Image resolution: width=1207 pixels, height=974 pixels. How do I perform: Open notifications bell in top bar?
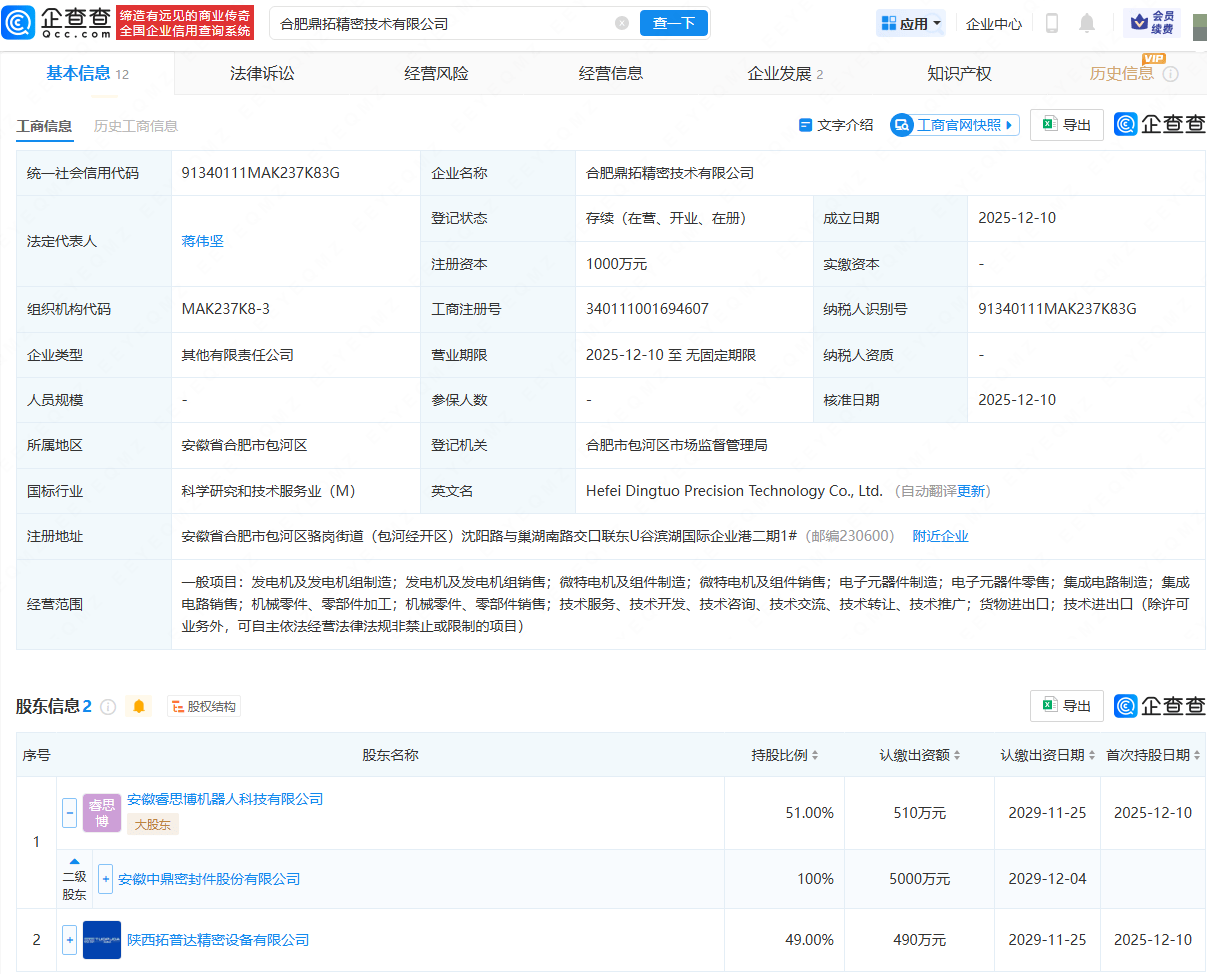1087,23
